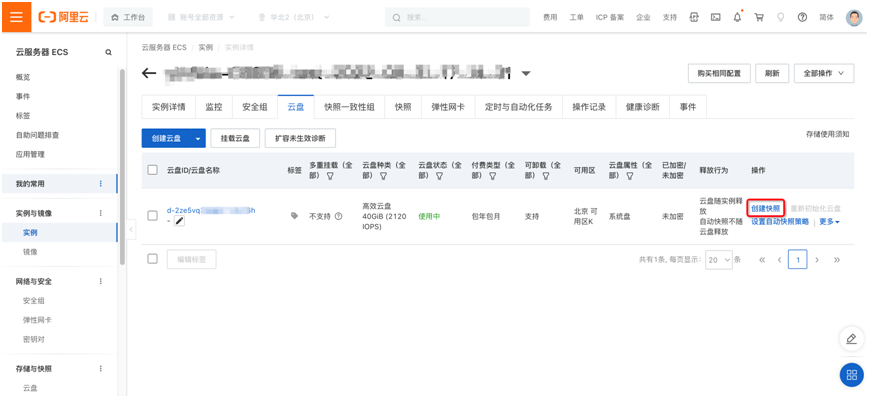Screen dimensions: 869x398
Task: Switch to the 安全组 tab
Action: coord(255,107)
